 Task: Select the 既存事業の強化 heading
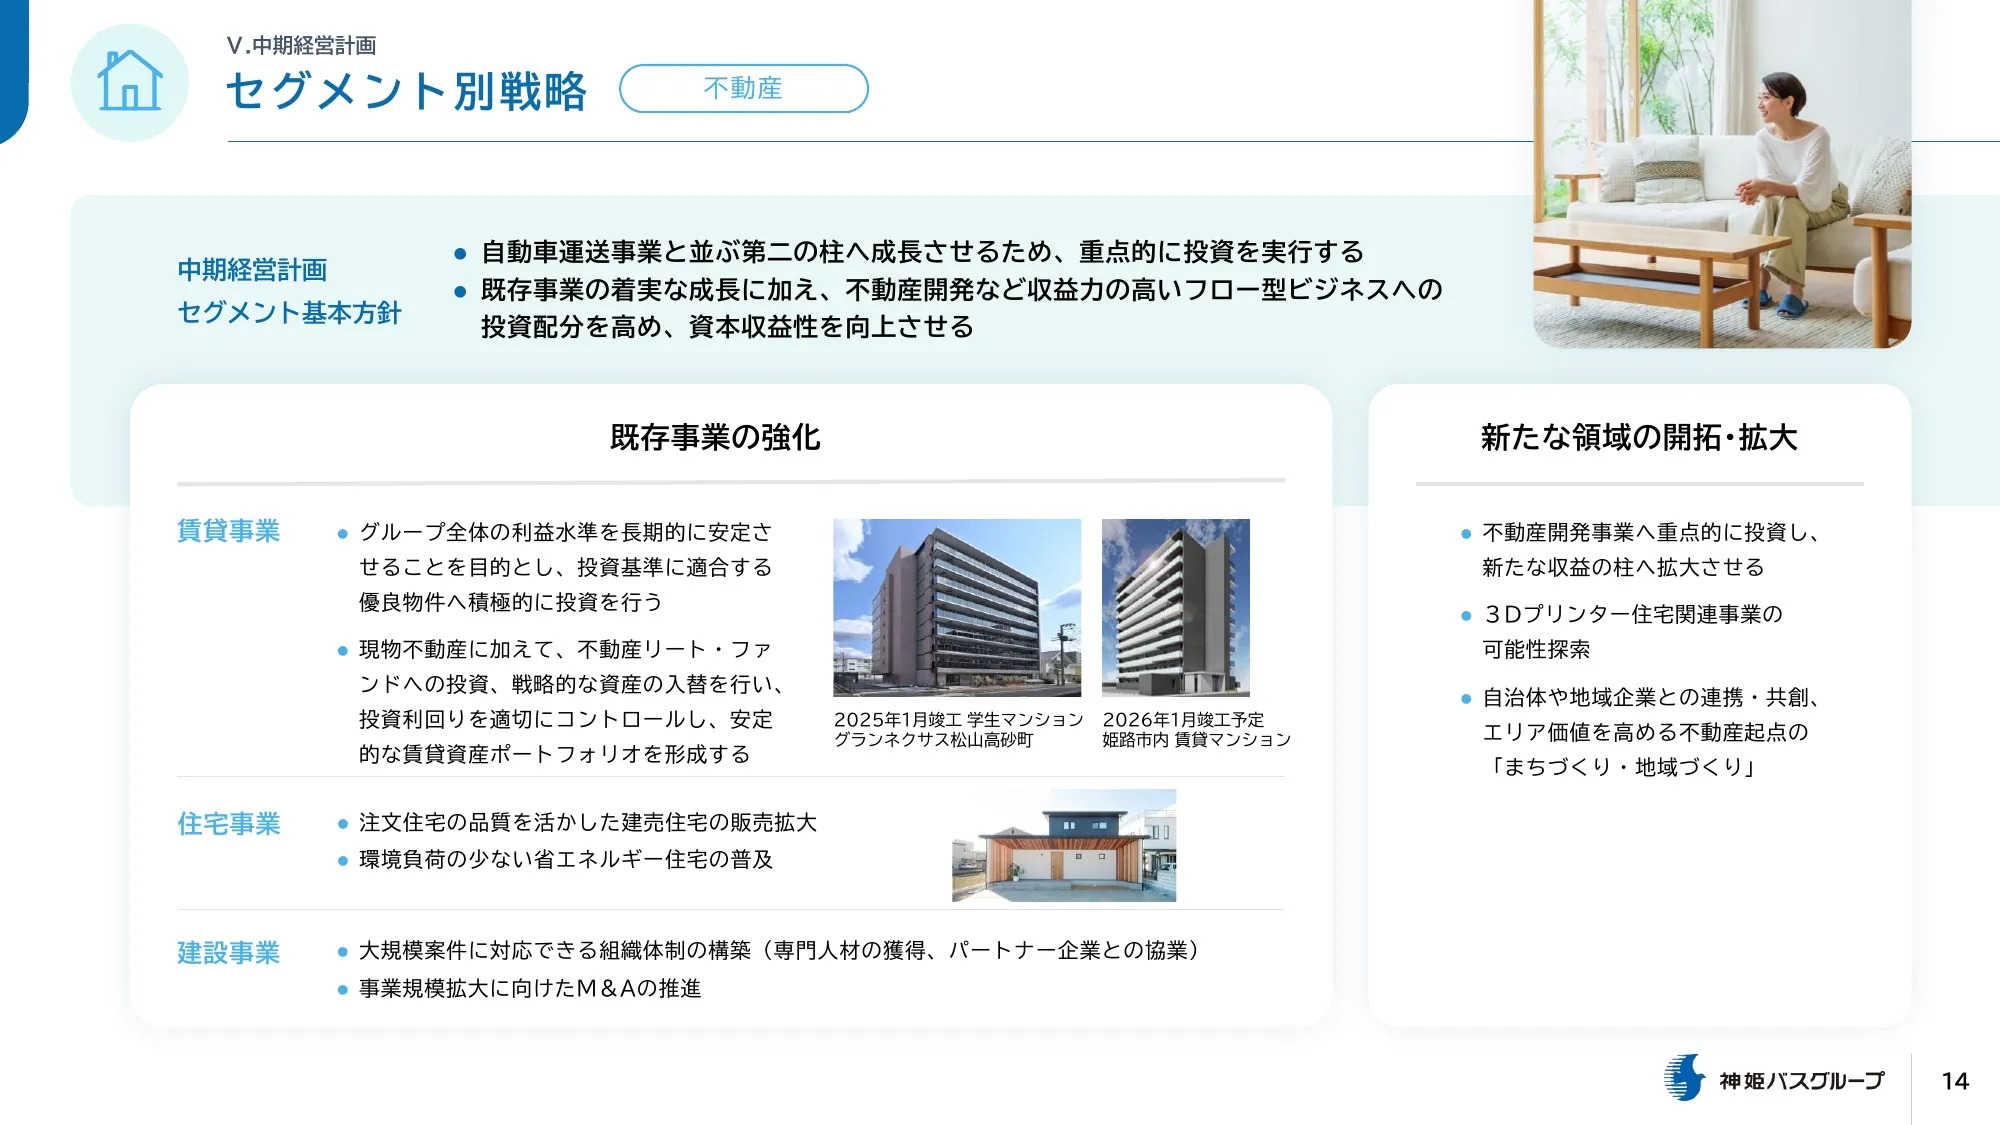coord(715,437)
